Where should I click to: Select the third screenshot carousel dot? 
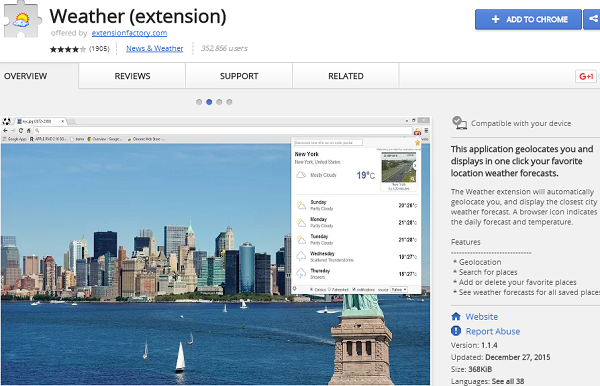tap(219, 102)
